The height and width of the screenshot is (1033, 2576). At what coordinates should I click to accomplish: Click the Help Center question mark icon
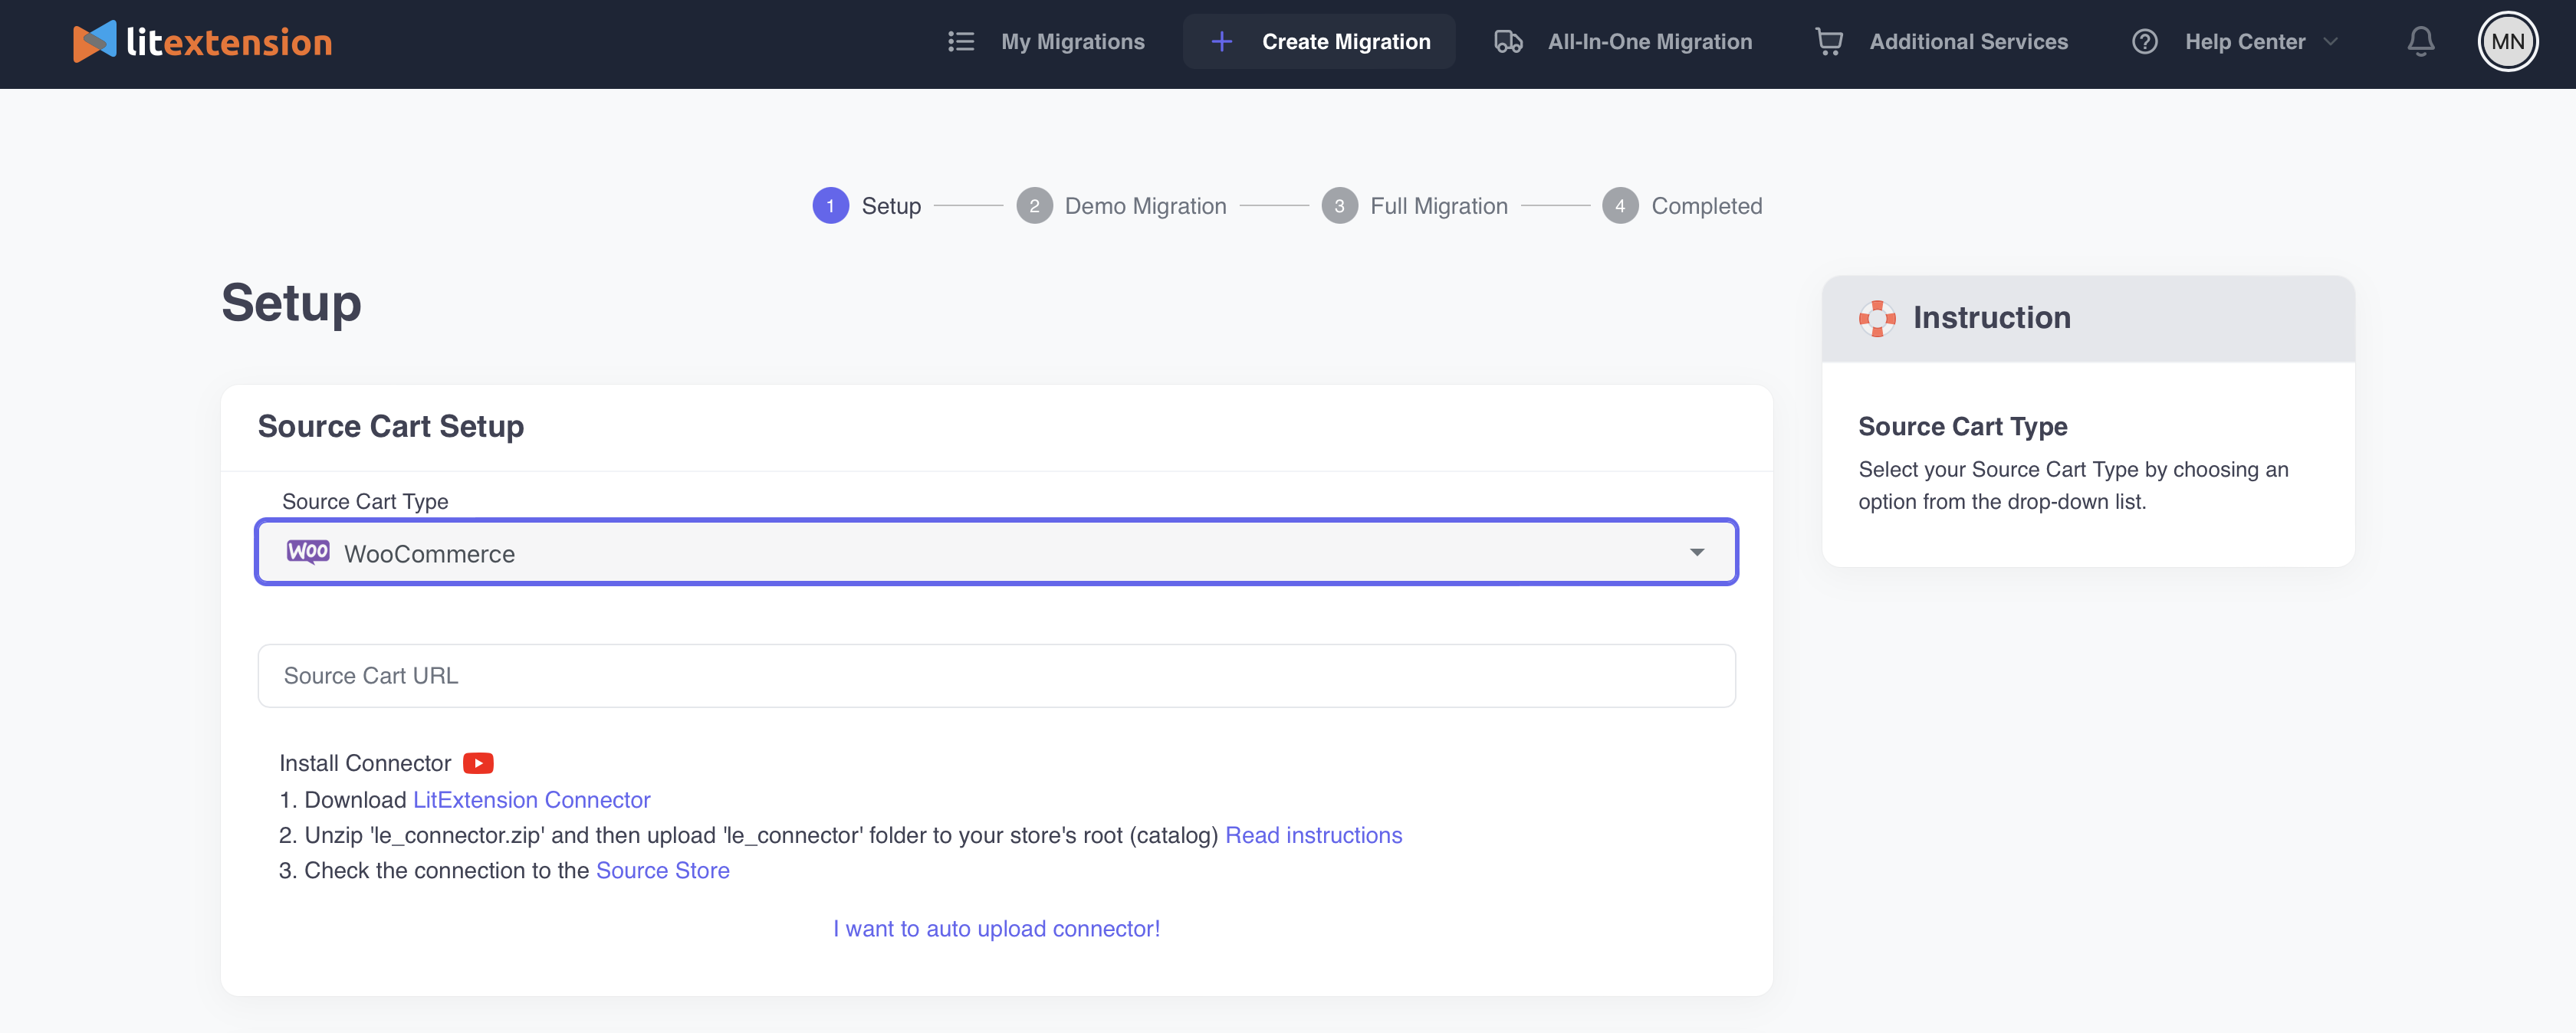click(x=2145, y=41)
